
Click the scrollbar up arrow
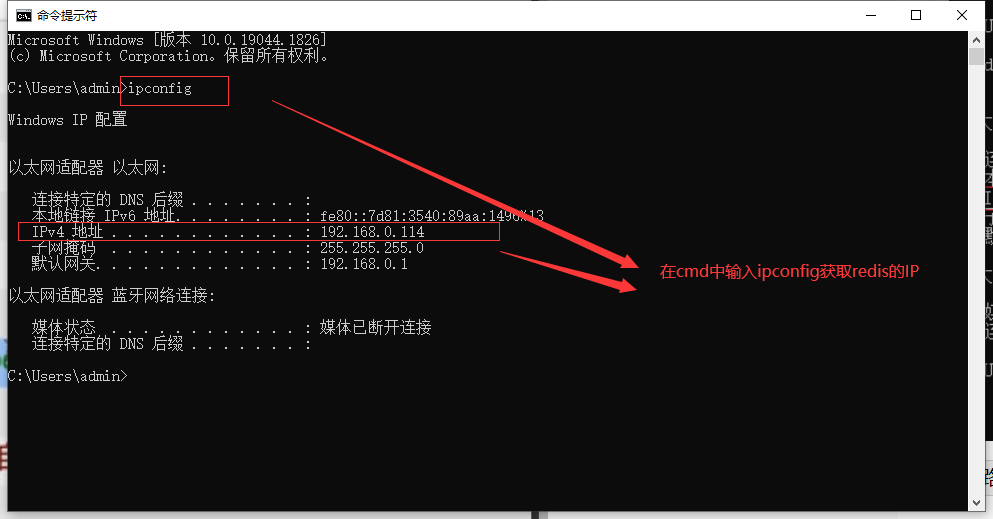(x=976, y=39)
